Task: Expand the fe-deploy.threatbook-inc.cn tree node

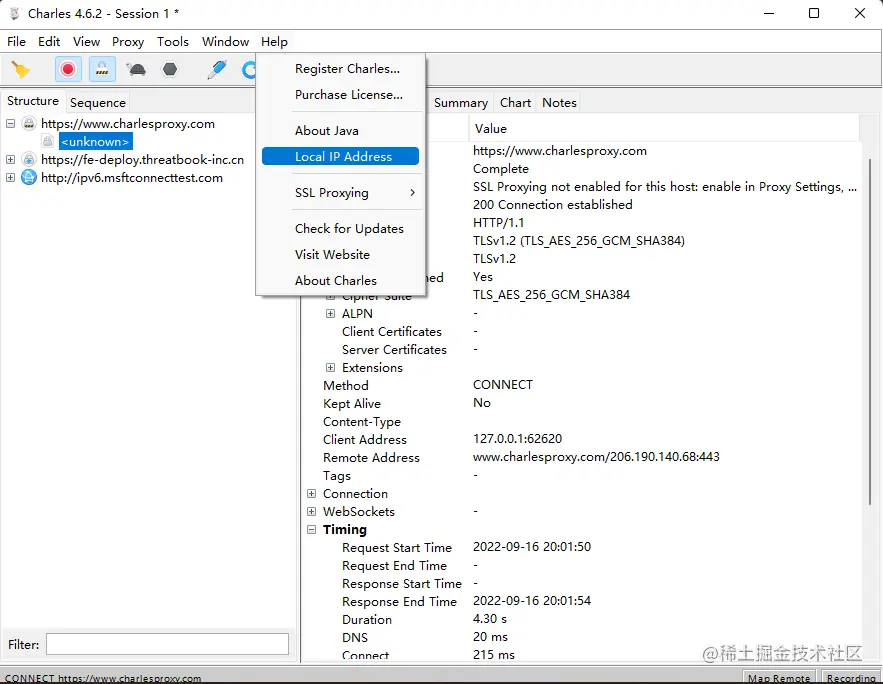Action: (x=10, y=159)
